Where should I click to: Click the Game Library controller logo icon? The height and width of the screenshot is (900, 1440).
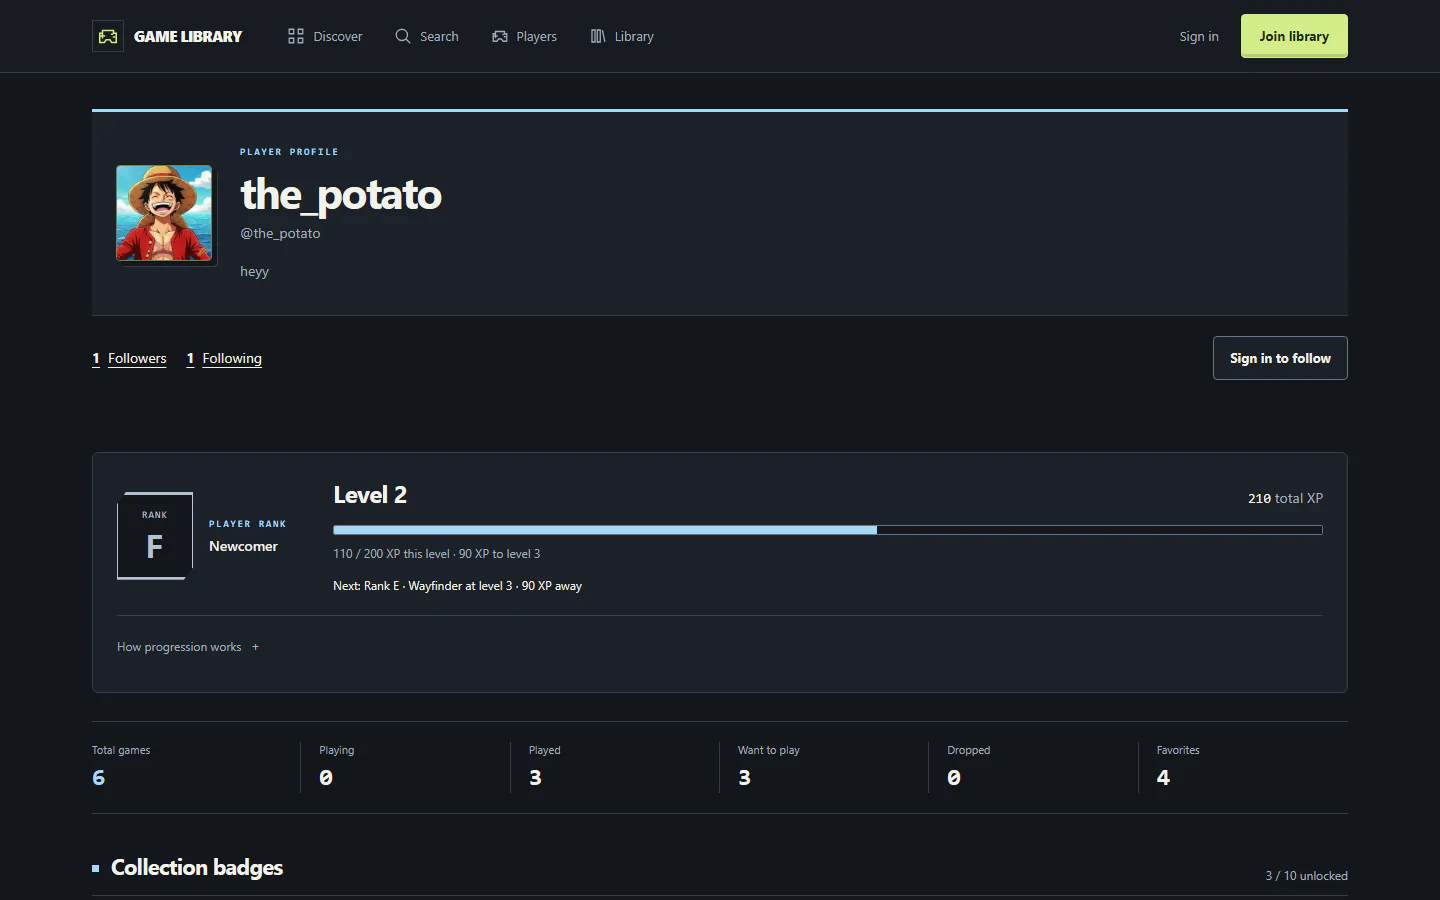point(108,36)
